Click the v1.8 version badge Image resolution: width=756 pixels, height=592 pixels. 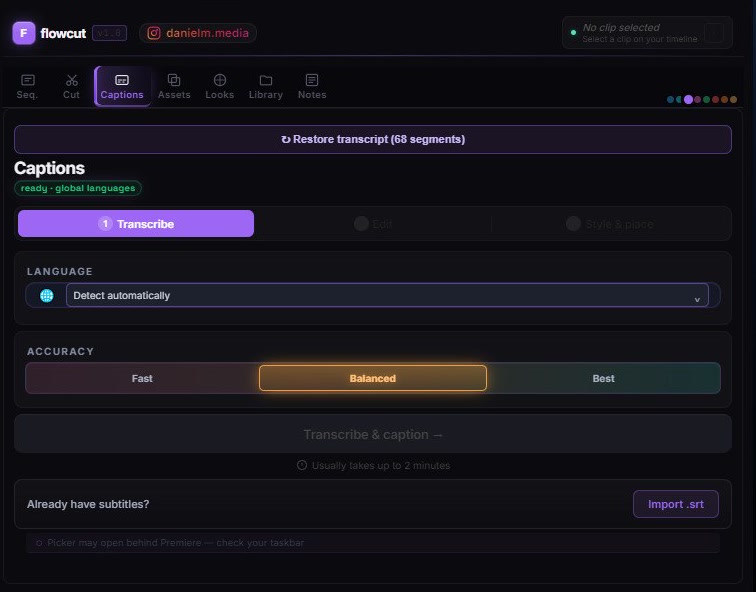tap(109, 33)
